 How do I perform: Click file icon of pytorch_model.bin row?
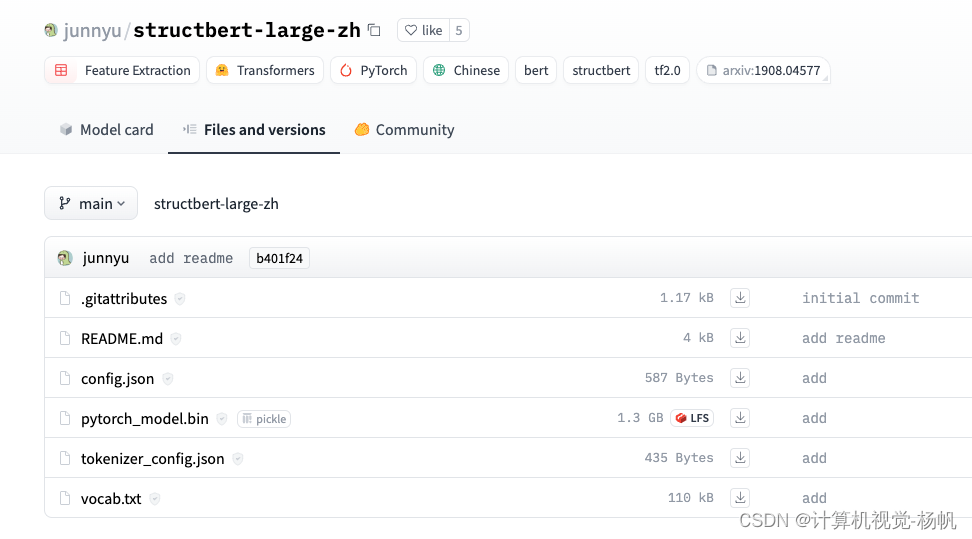[x=65, y=418]
